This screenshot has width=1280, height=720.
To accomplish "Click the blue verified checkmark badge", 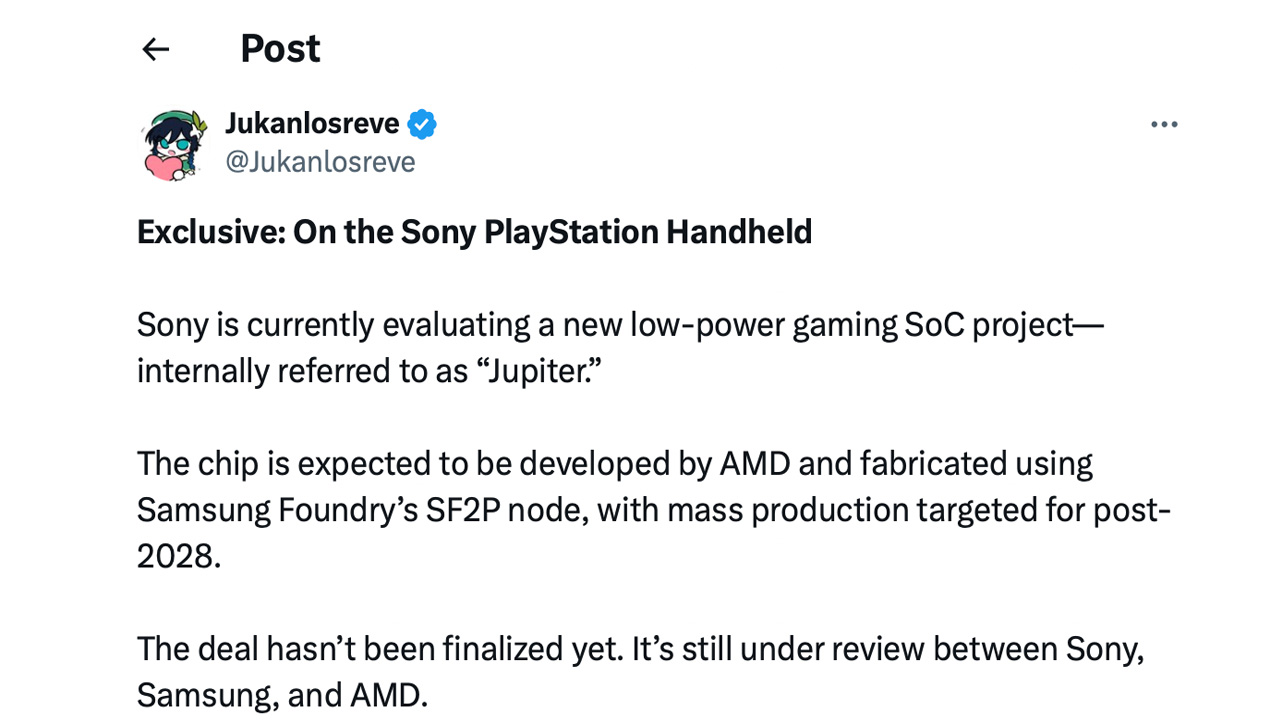I will coord(422,124).
